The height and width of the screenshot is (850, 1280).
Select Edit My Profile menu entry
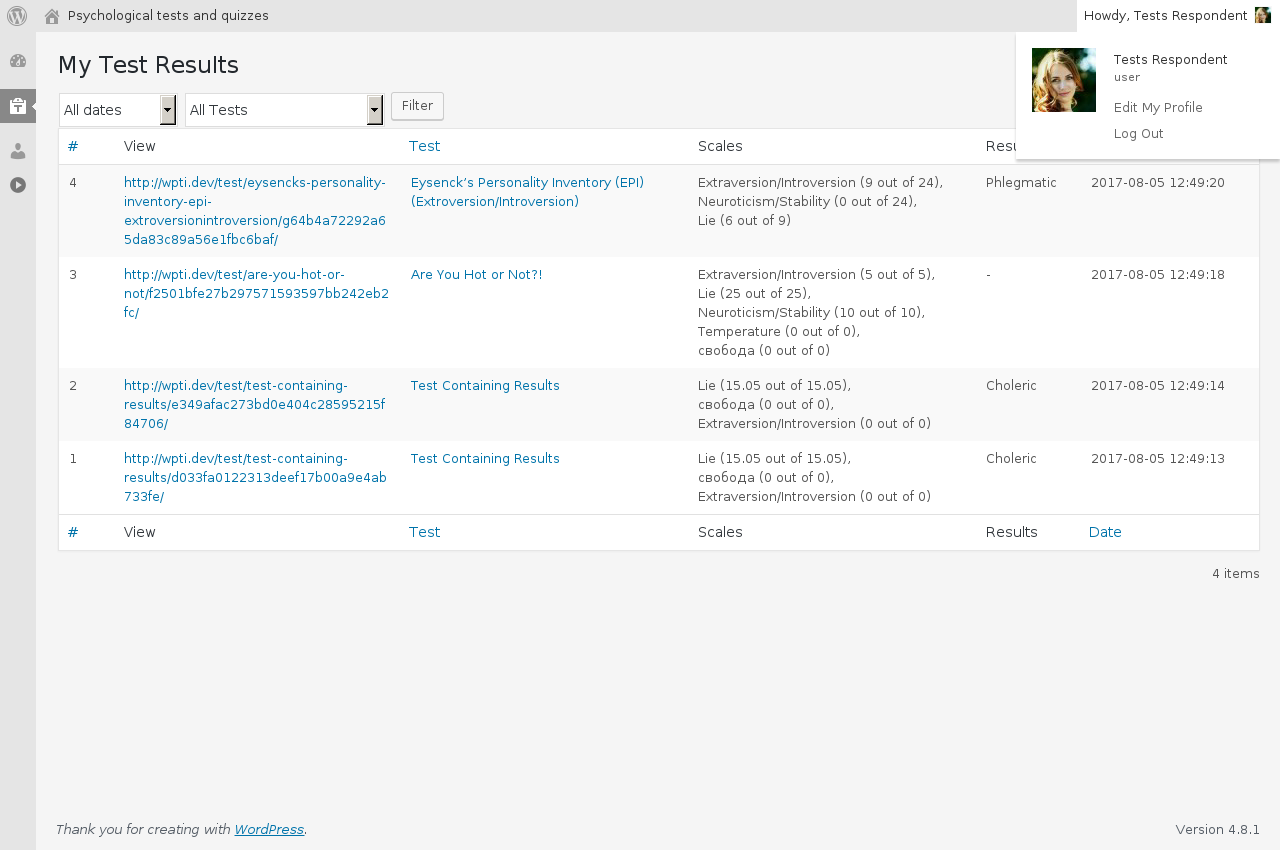(1158, 108)
